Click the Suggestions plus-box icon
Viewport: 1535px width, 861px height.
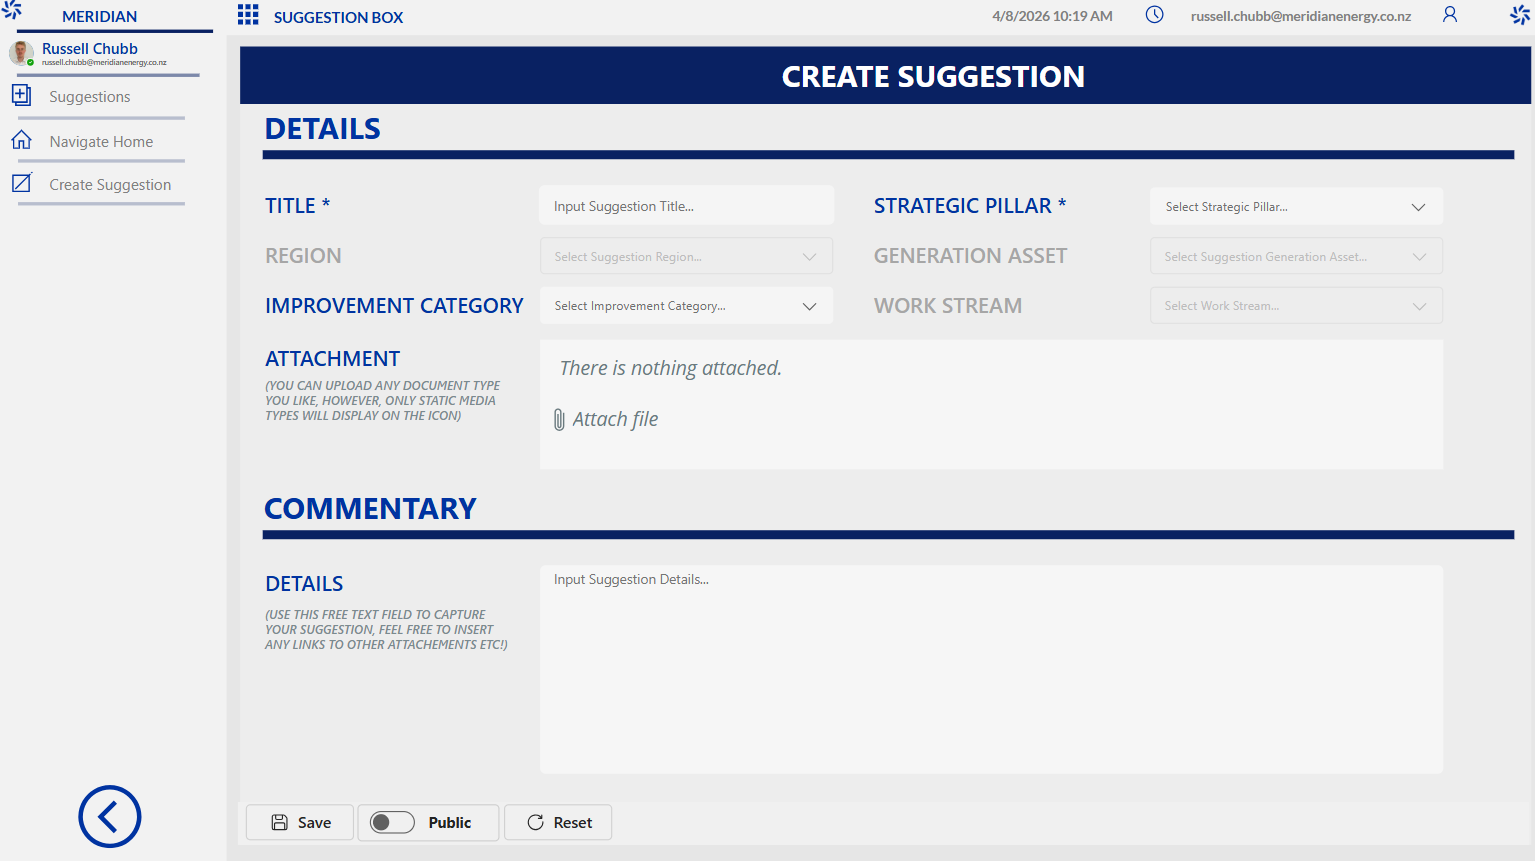[21, 95]
